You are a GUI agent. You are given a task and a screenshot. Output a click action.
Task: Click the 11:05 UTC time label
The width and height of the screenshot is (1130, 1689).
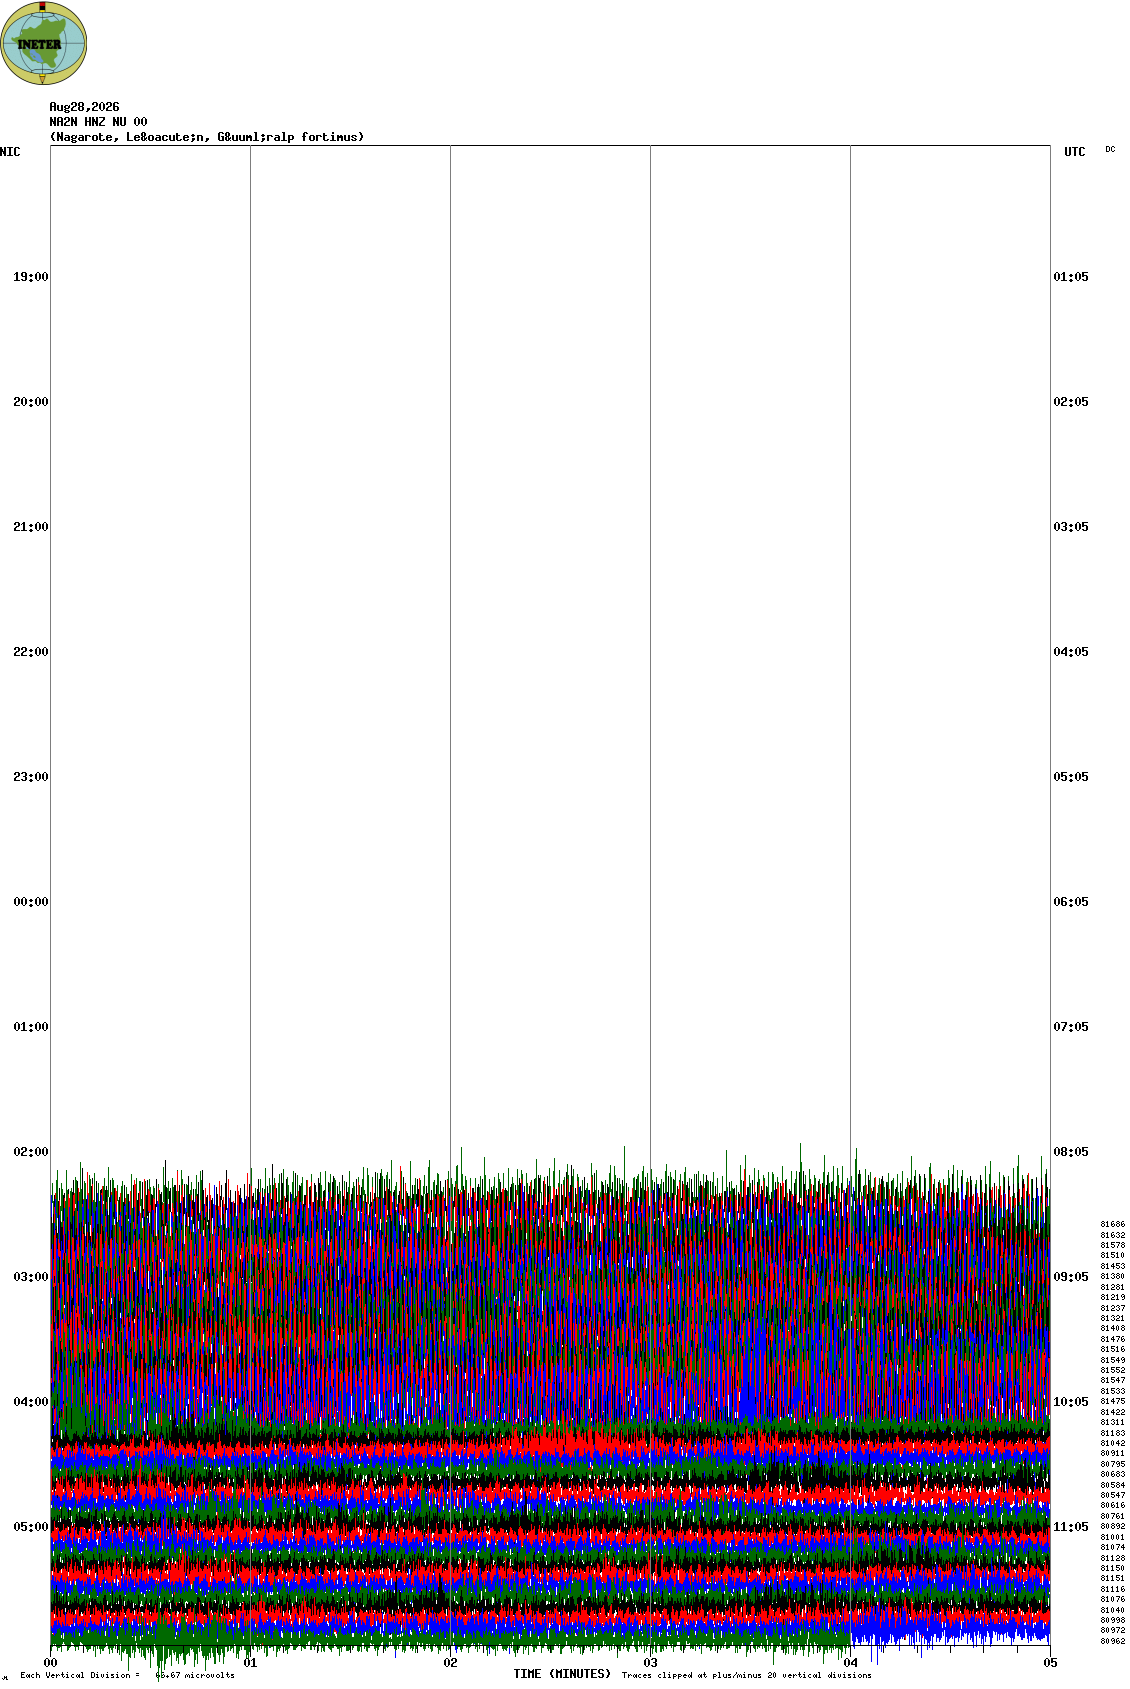click(1071, 1527)
